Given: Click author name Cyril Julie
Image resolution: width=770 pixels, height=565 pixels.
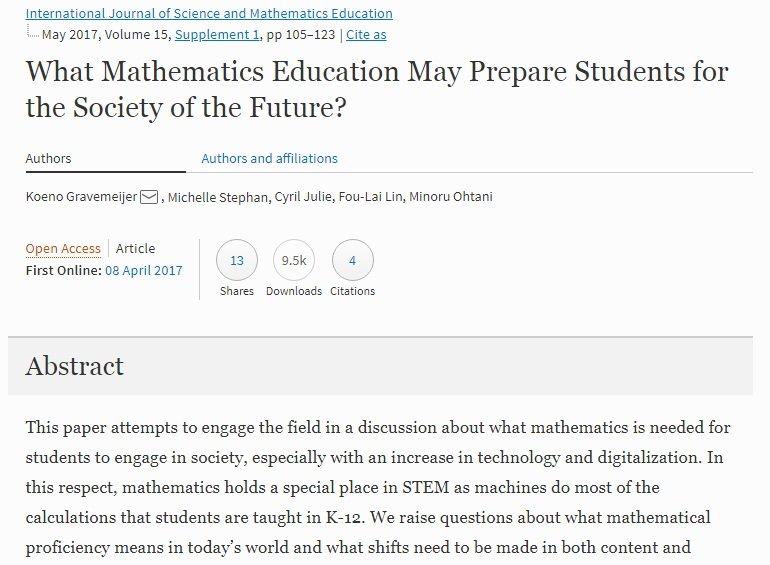Looking at the screenshot, I should coord(302,196).
